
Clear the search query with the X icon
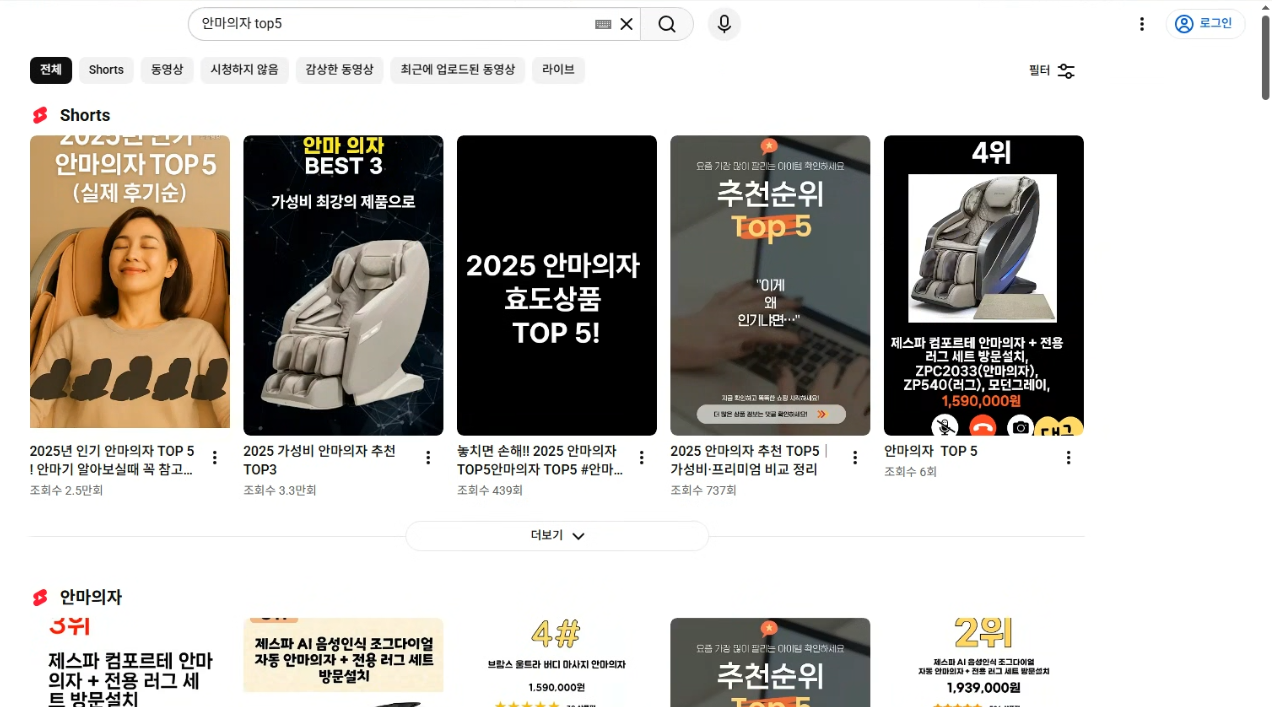(626, 24)
